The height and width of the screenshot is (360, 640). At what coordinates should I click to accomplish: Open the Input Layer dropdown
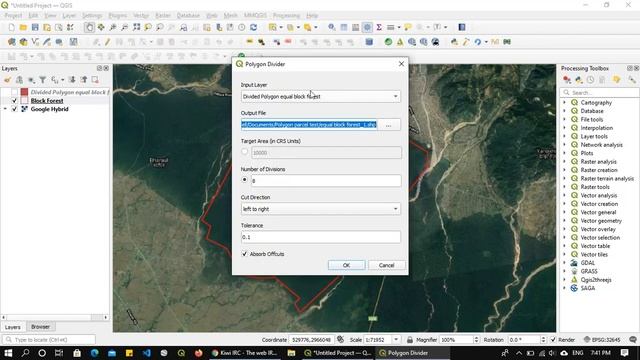(320, 96)
